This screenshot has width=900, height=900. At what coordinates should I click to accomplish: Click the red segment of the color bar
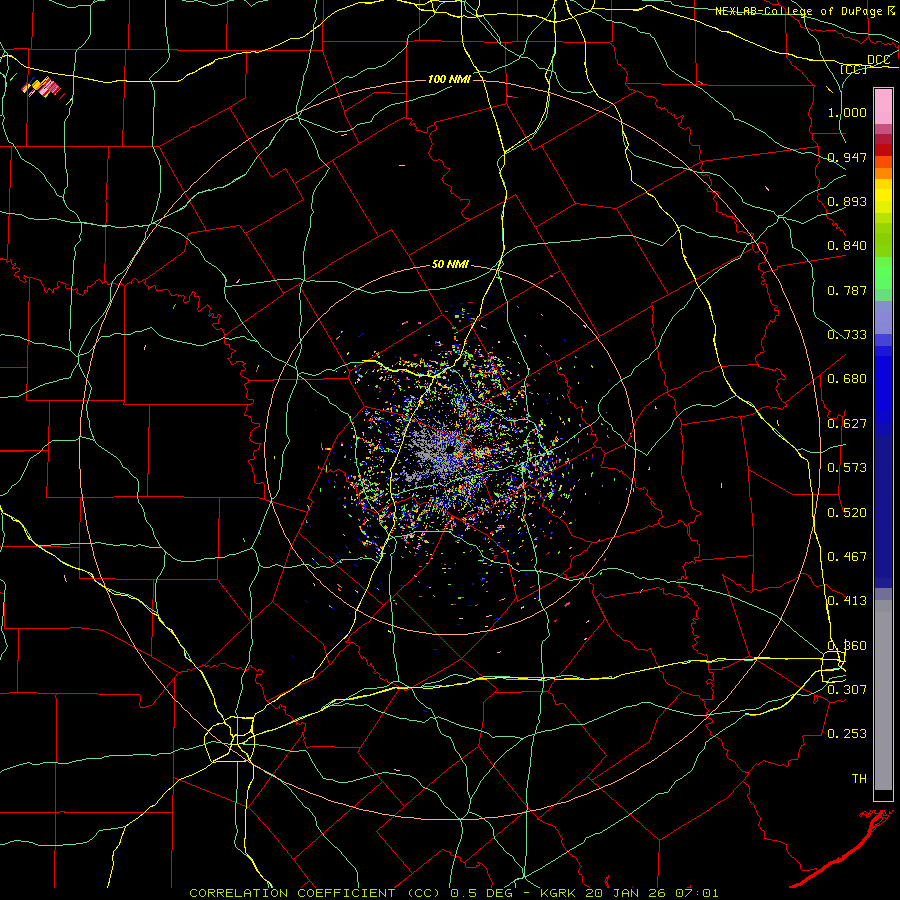[x=883, y=150]
